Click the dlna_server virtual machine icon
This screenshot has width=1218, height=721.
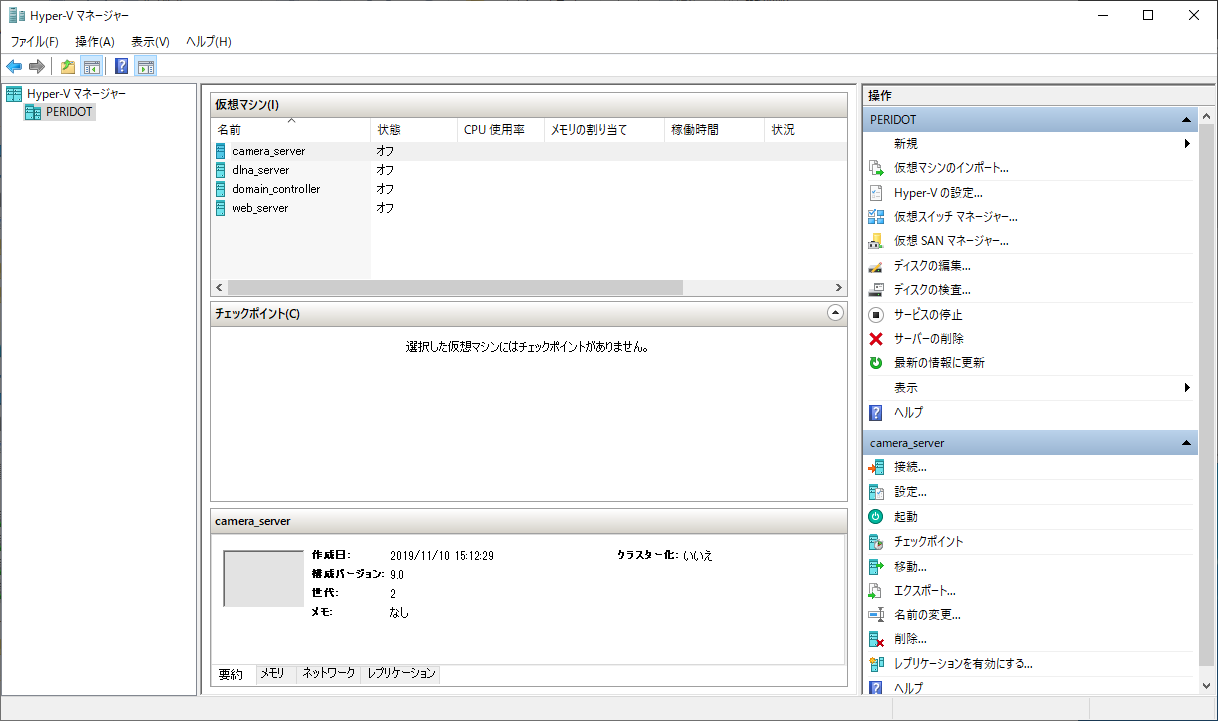221,170
